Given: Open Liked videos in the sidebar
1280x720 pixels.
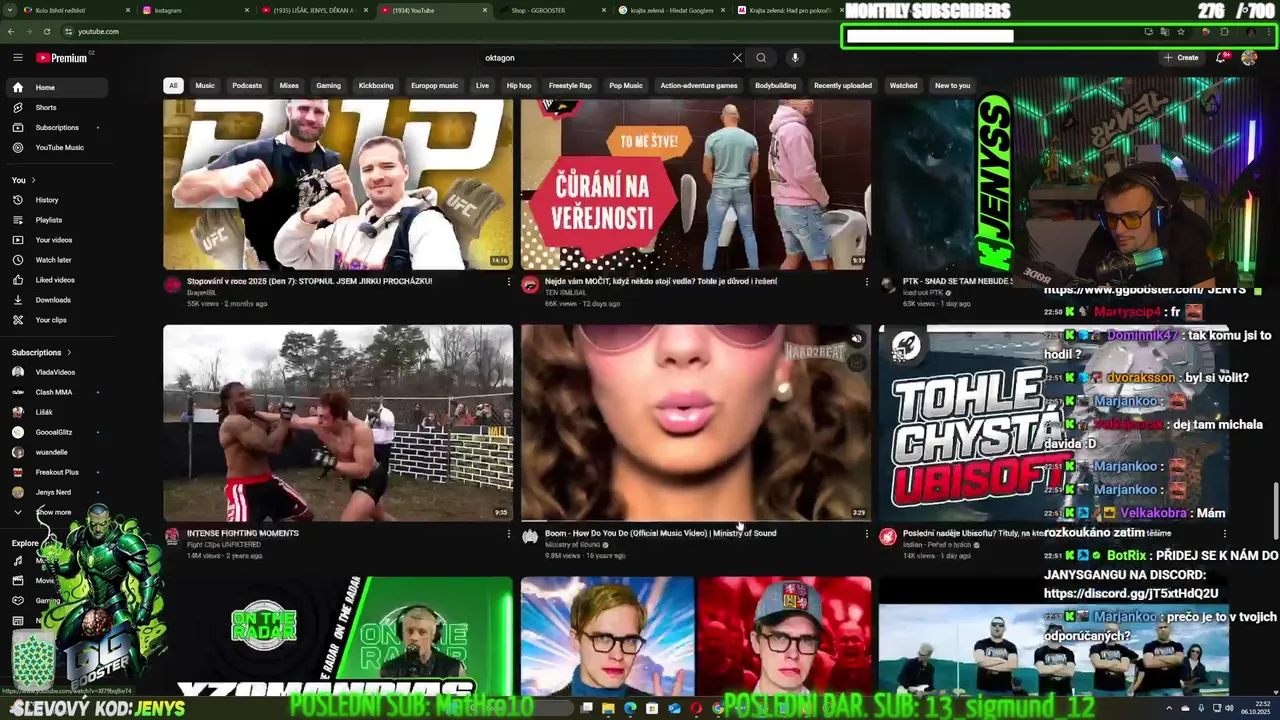Looking at the screenshot, I should click(x=55, y=280).
